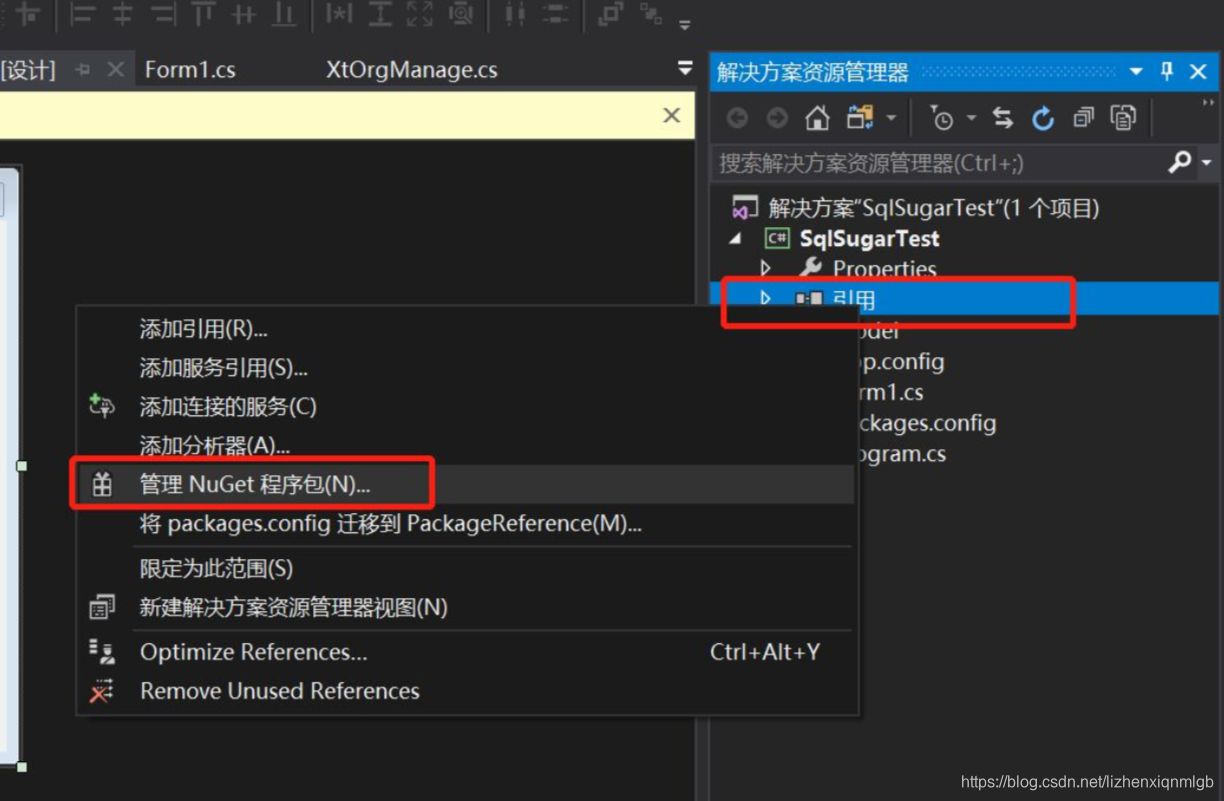Viewport: 1224px width, 801px height.
Task: Collapse the SqlSugarTest project node
Action: coord(737,239)
